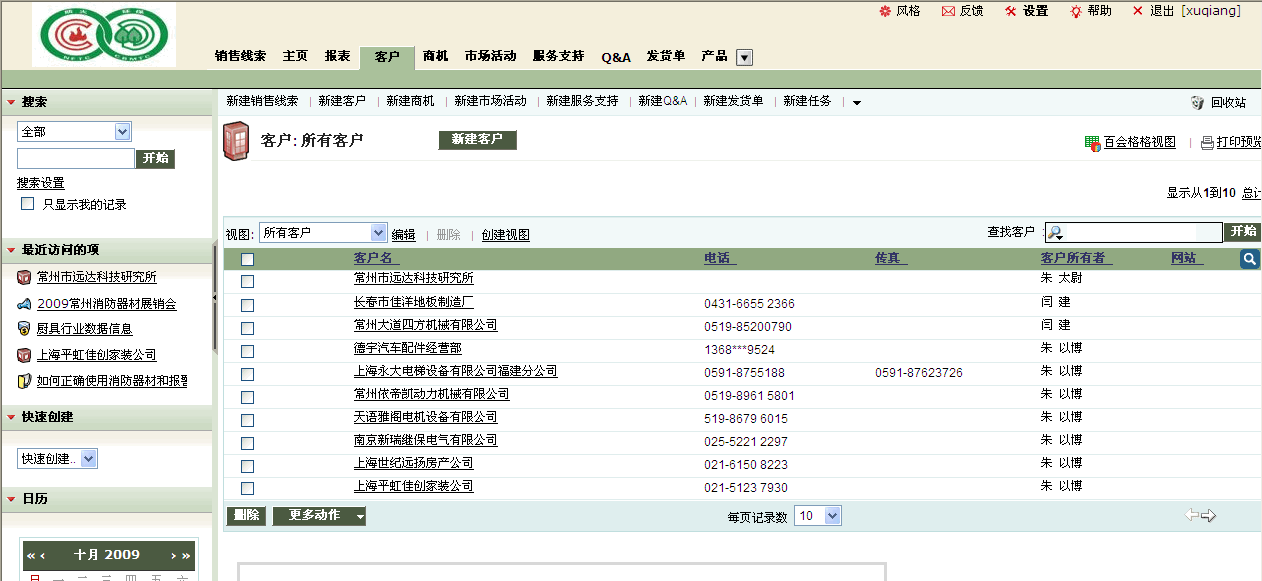Open the 百会格格视图 grid view icon
Screen dimensions: 1262x581
(1092, 143)
